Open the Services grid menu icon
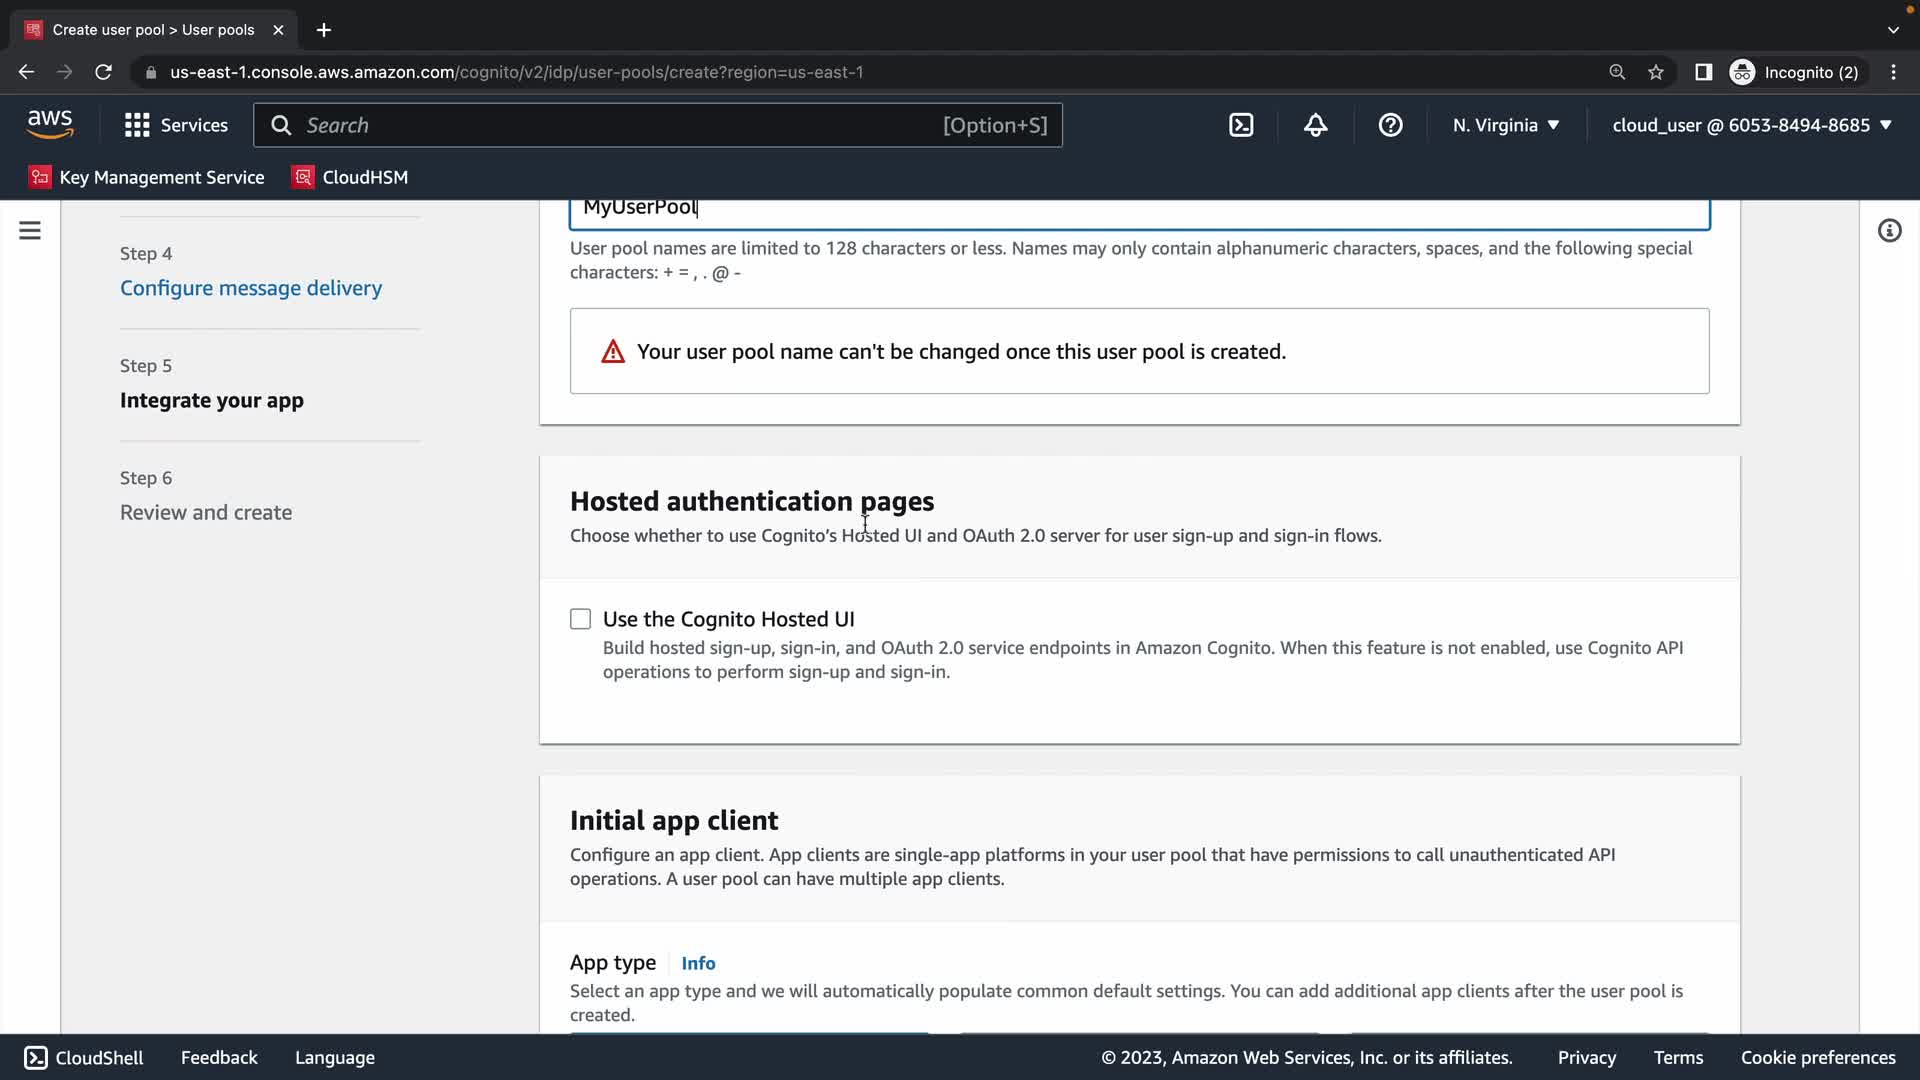The width and height of the screenshot is (1920, 1080). (x=137, y=125)
